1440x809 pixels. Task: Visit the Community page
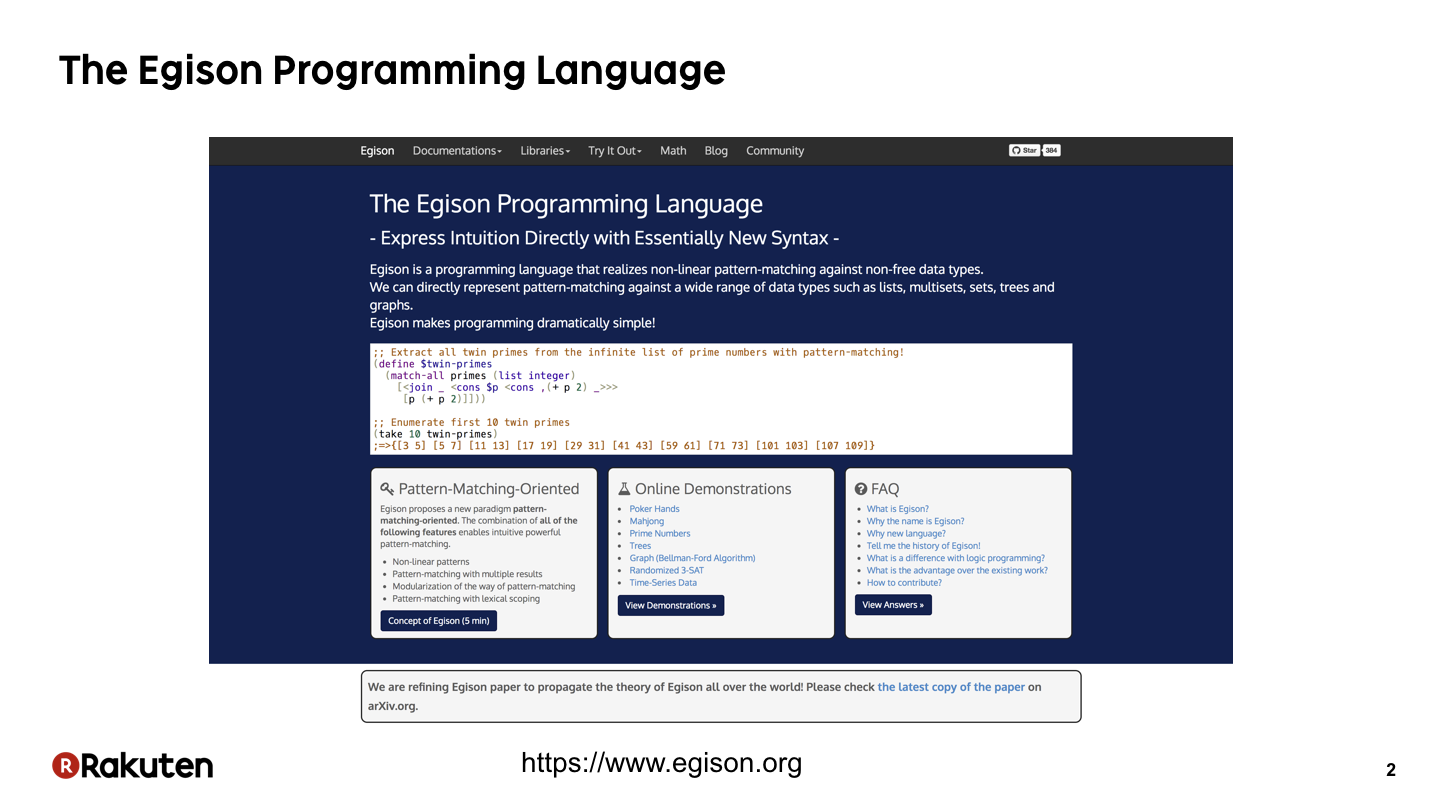click(x=775, y=151)
